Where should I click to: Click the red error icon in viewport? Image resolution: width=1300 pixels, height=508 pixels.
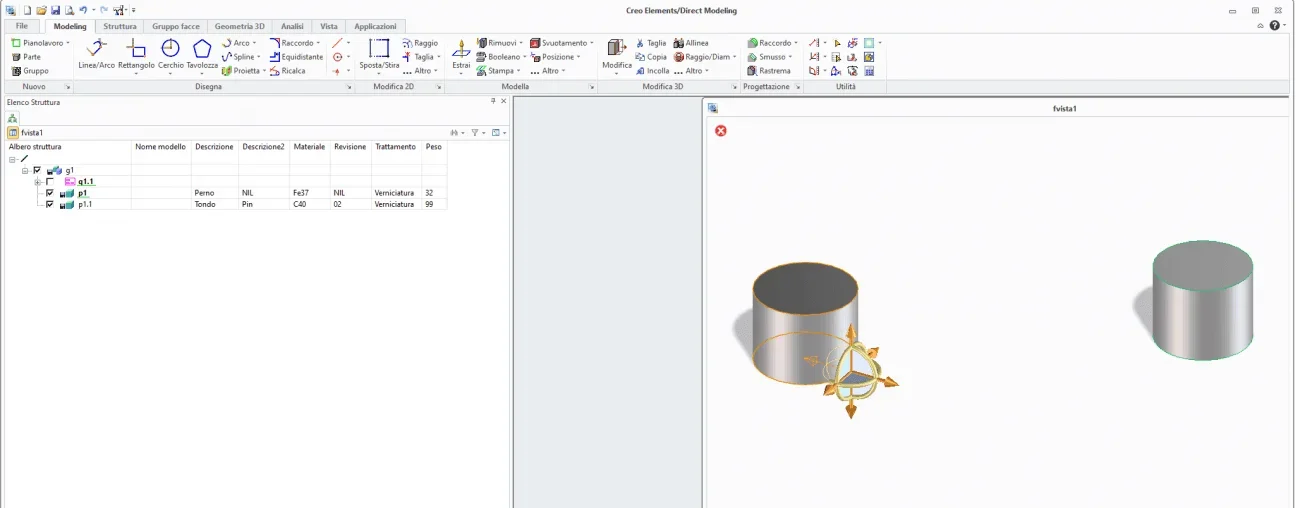721,131
